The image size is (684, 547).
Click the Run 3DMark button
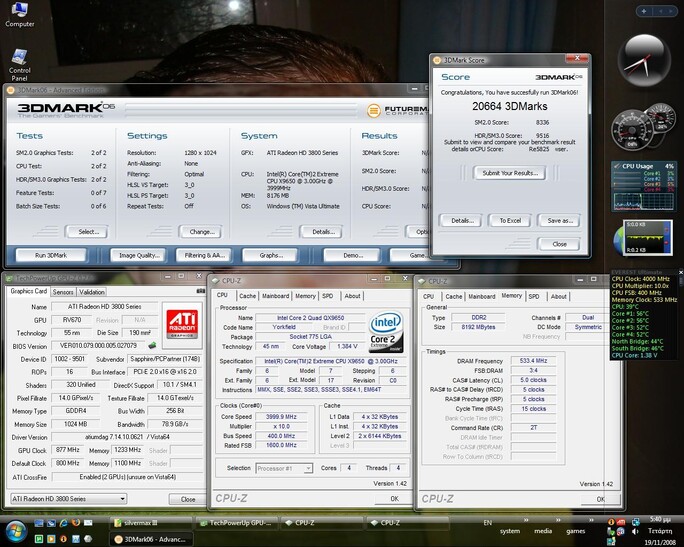click(51, 255)
